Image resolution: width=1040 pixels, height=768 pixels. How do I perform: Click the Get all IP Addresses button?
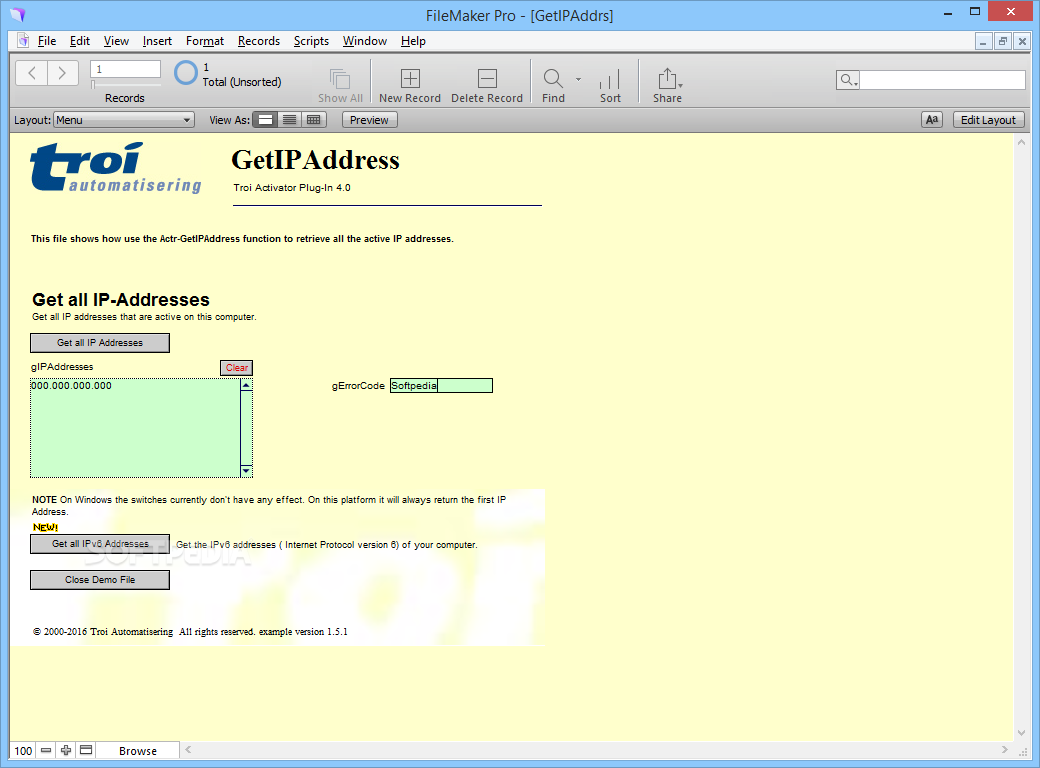(100, 343)
